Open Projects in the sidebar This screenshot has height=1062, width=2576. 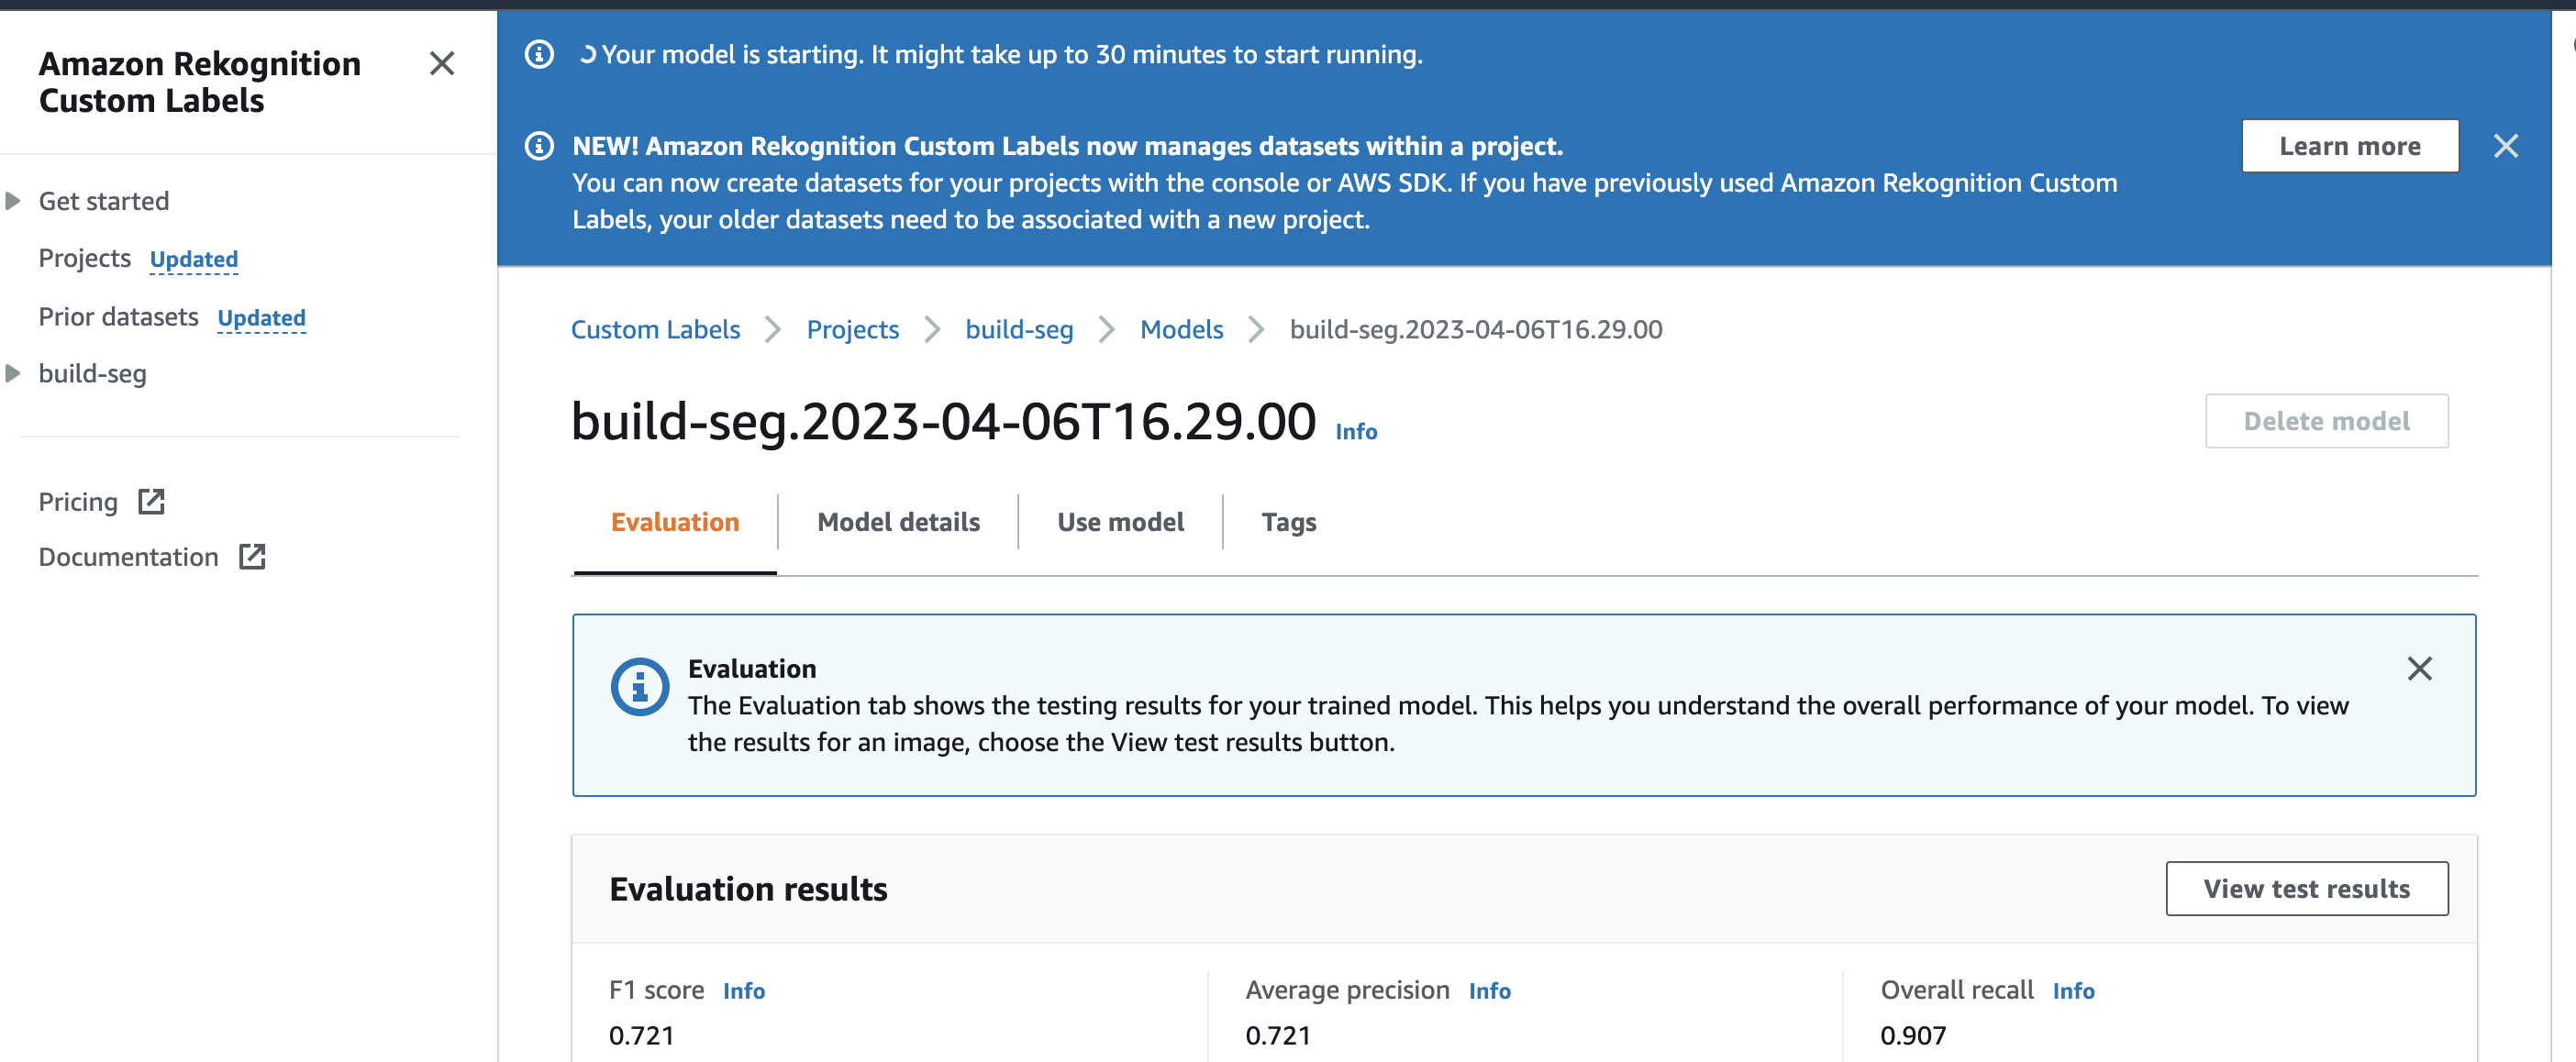[x=85, y=258]
